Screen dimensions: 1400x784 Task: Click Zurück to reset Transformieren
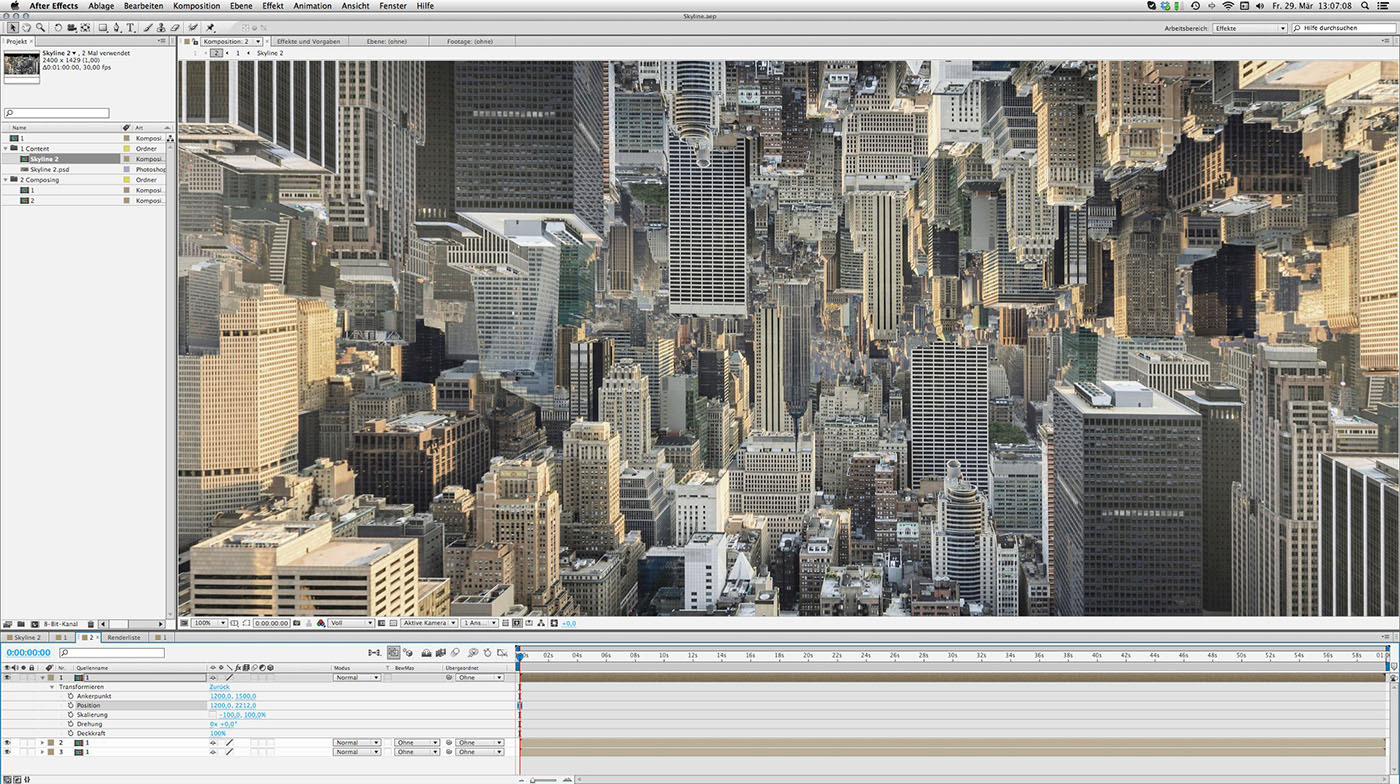coord(219,687)
